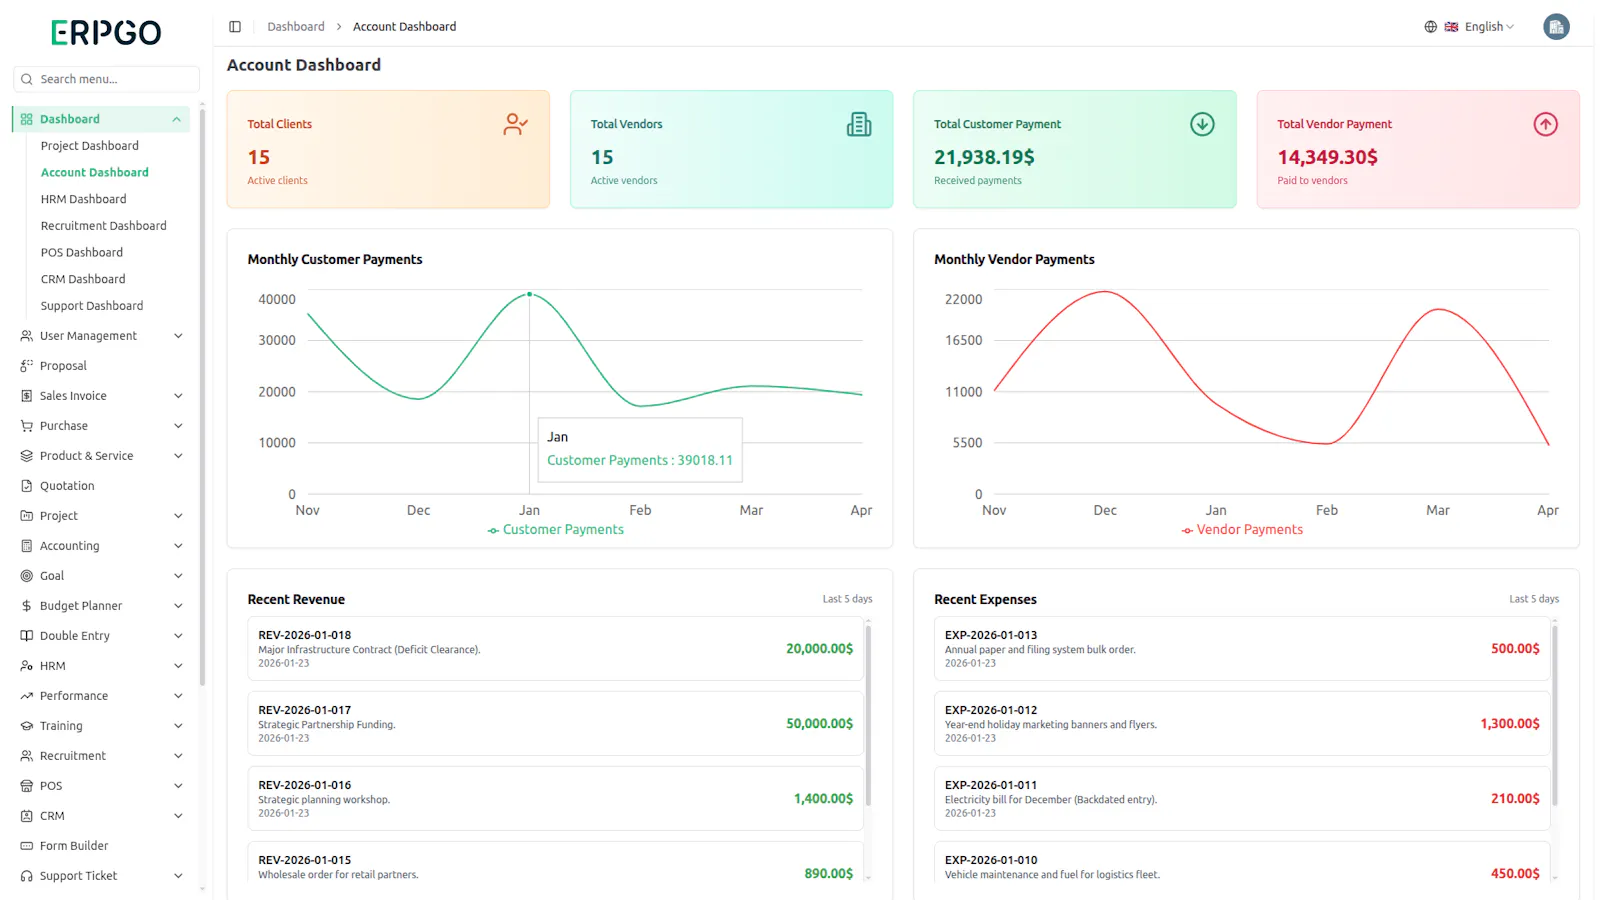
Task: Click the Quotation sidebar icon
Action: click(x=27, y=486)
